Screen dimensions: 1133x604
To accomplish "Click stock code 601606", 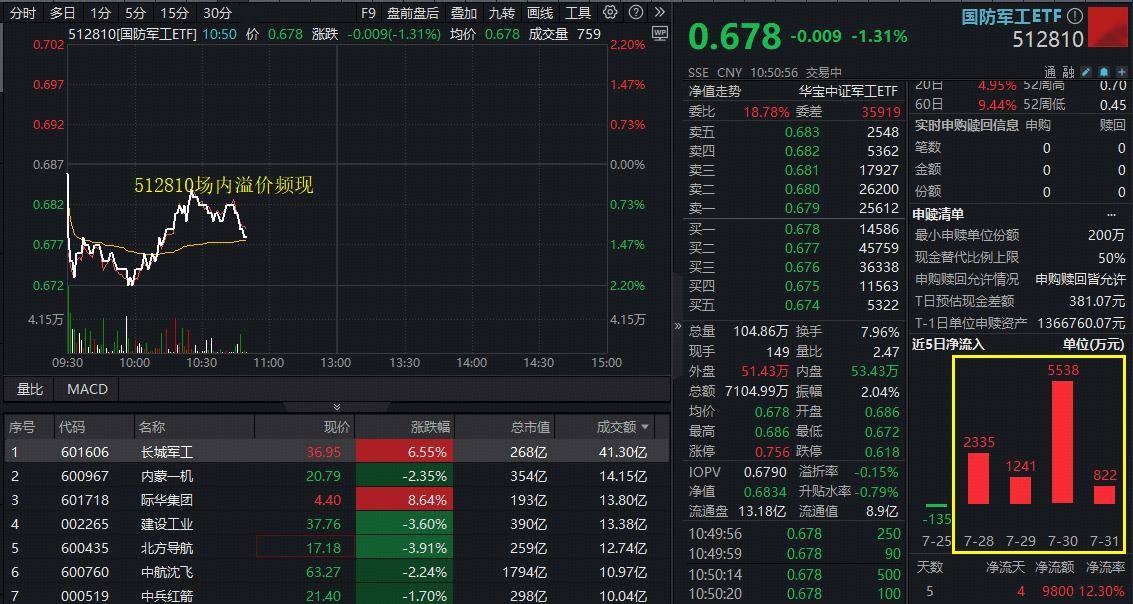I will (x=85, y=453).
